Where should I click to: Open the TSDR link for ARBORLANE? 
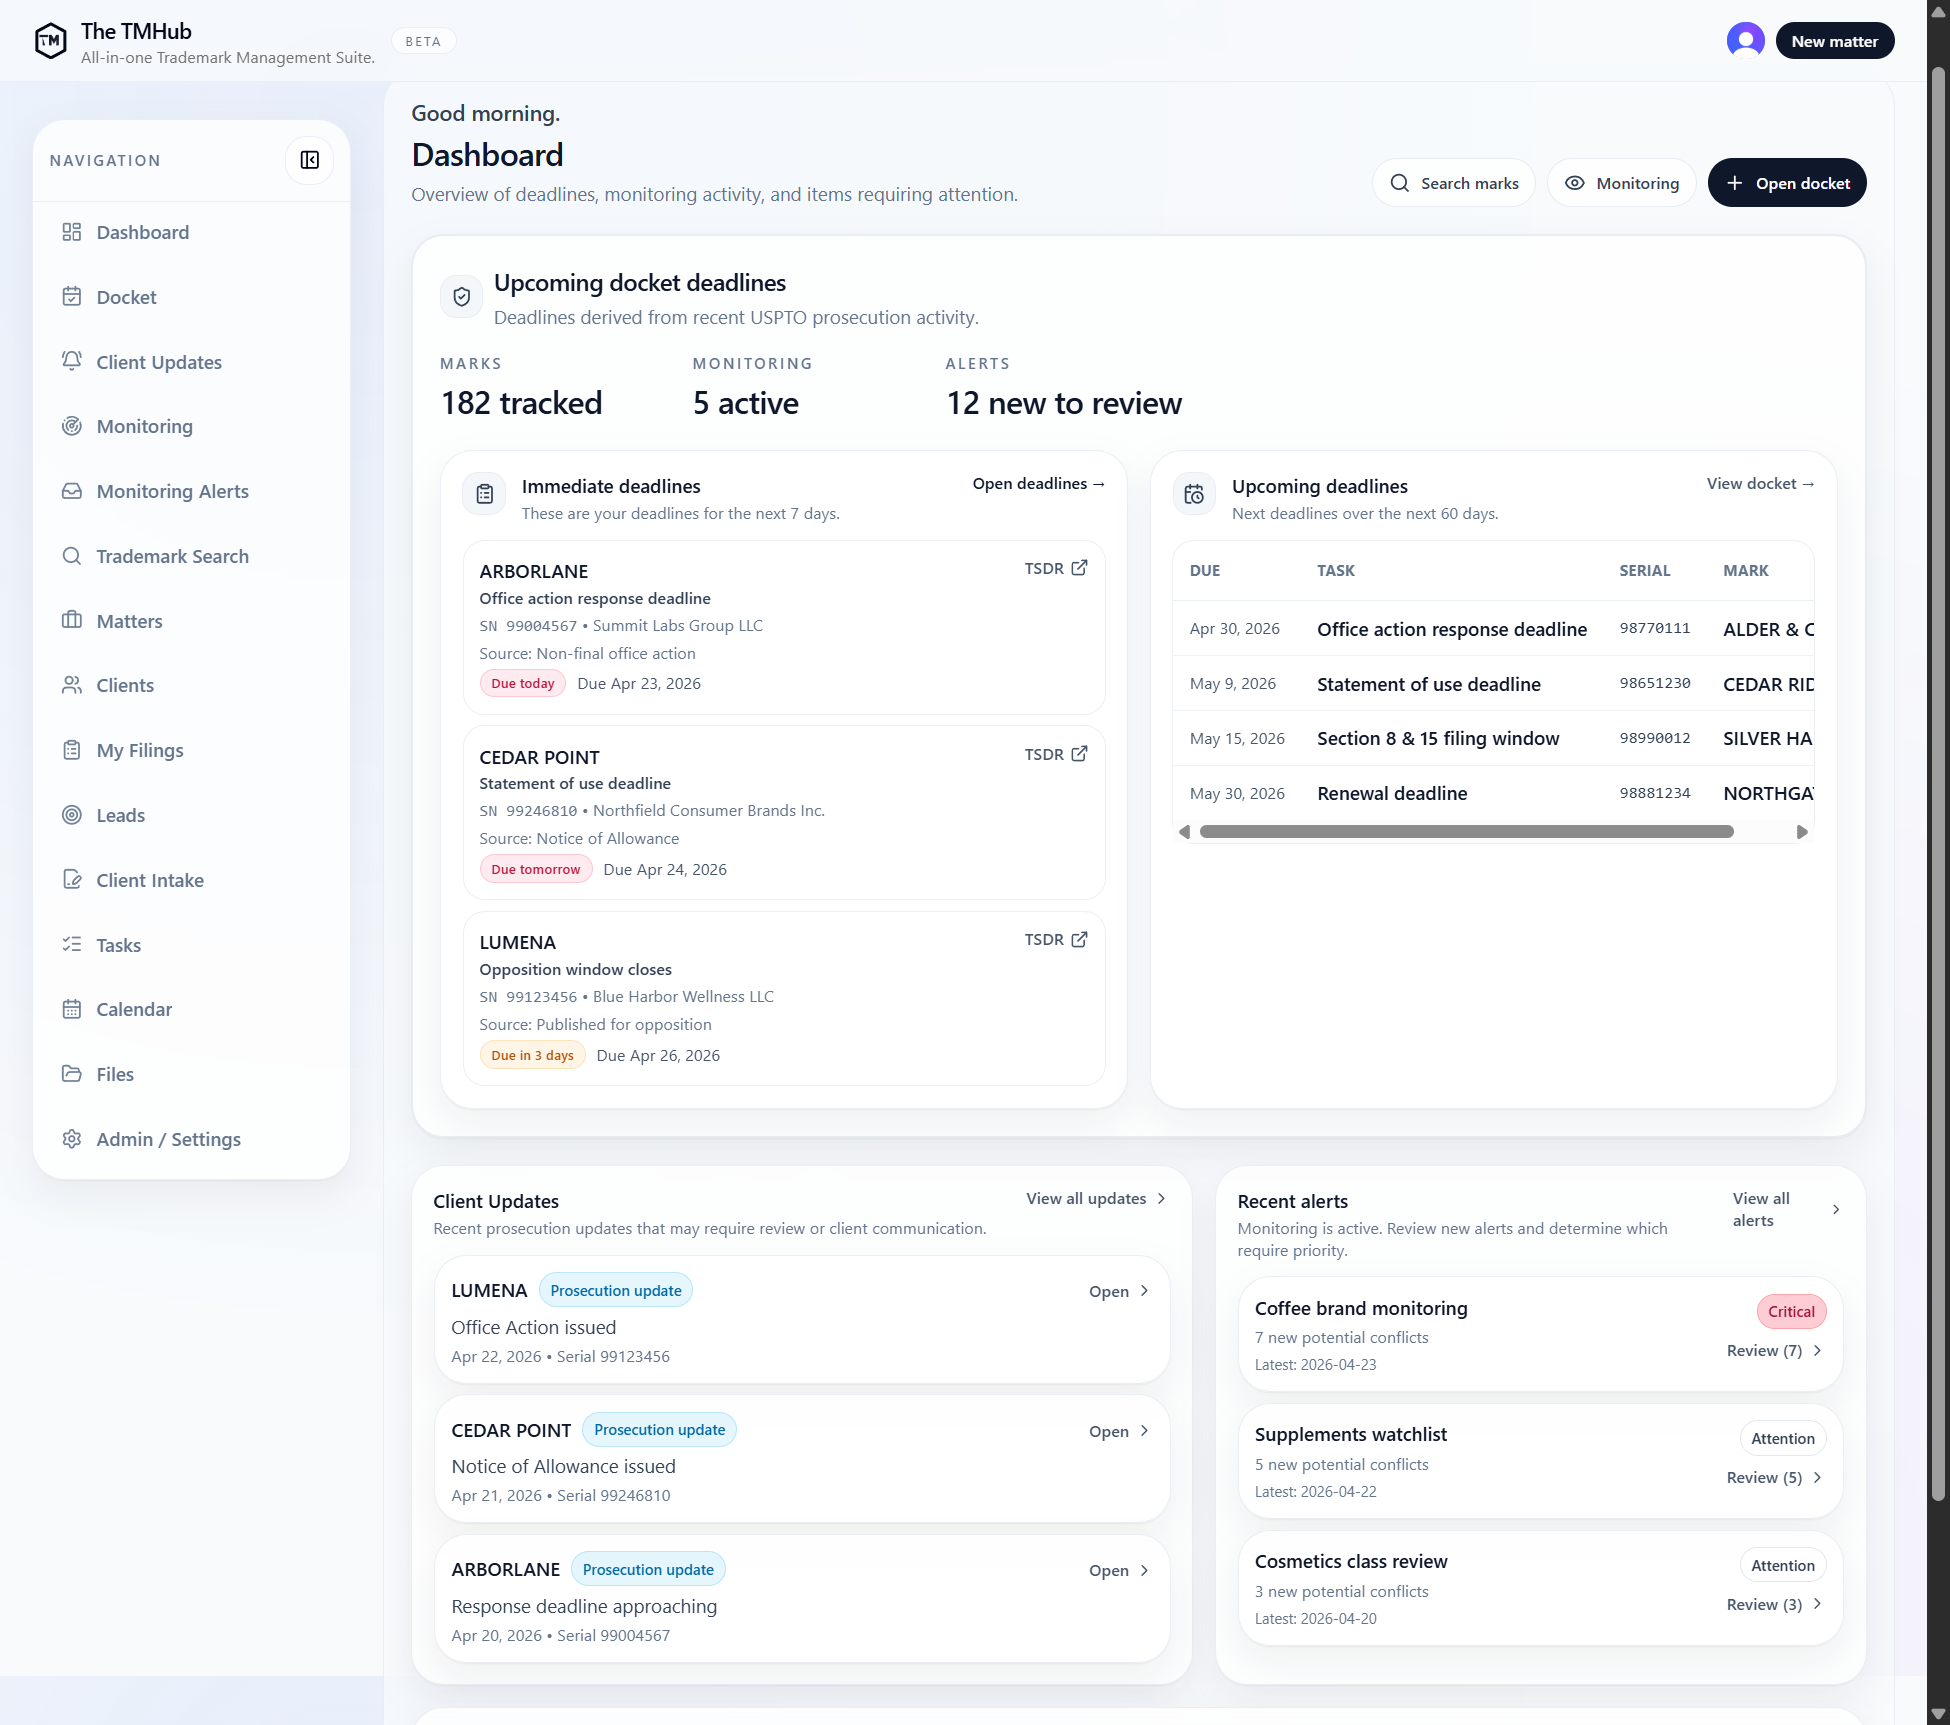coord(1054,568)
